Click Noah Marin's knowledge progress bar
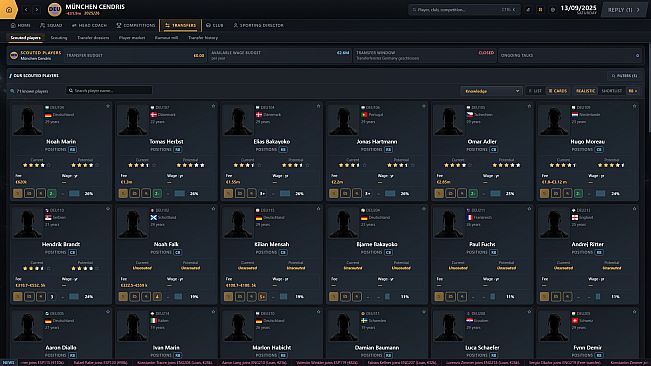The height and width of the screenshot is (366, 651). 74,193
